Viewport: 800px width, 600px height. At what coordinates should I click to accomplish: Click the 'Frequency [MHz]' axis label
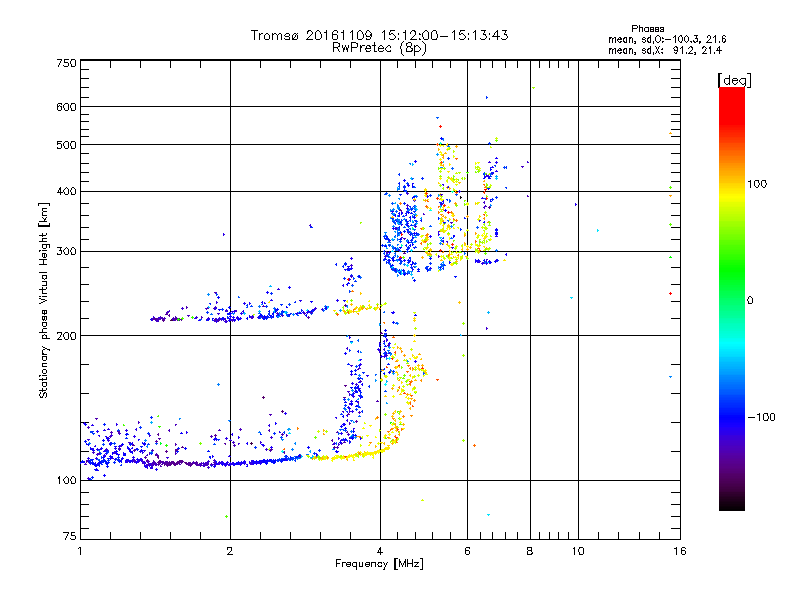coord(379,564)
